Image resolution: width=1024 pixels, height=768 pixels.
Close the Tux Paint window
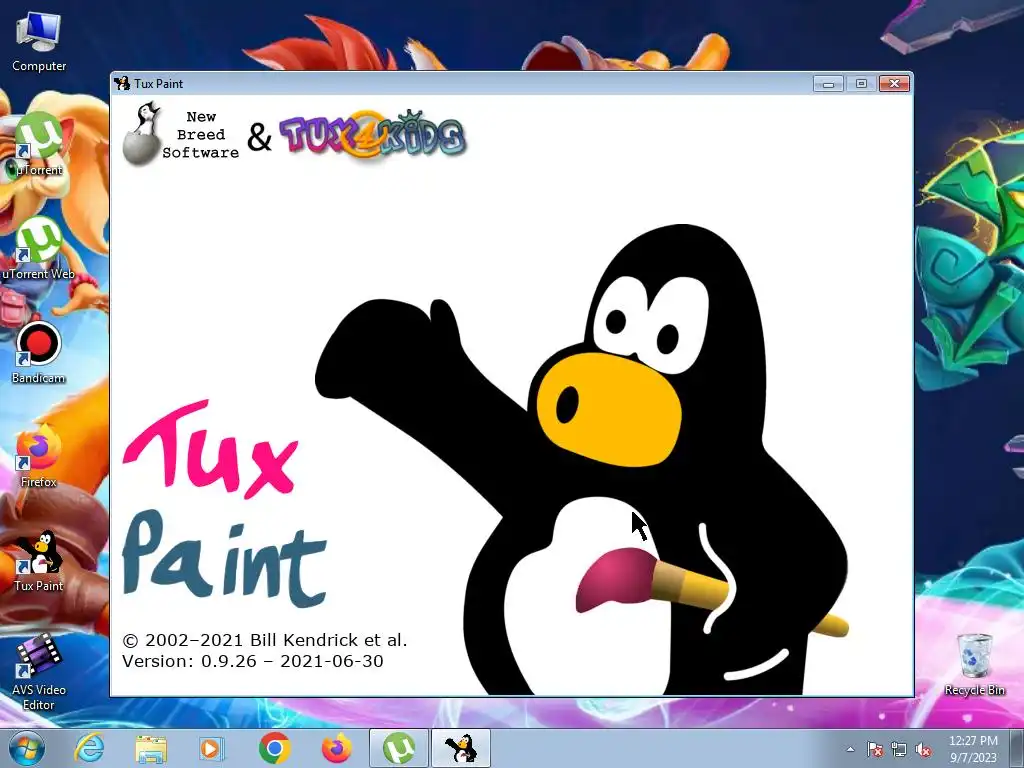point(894,84)
